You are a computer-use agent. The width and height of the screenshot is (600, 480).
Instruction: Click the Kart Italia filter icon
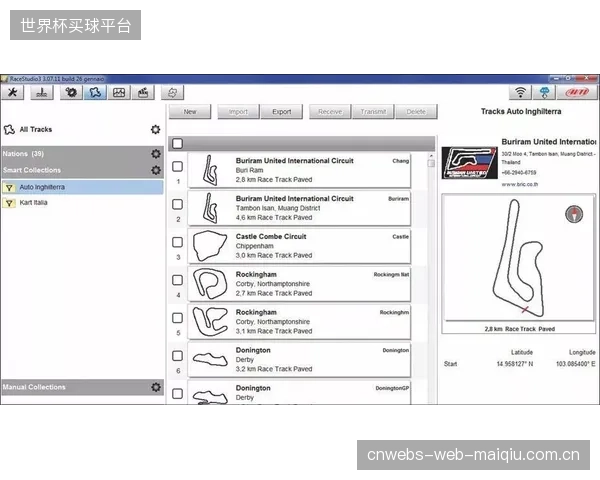(9, 203)
